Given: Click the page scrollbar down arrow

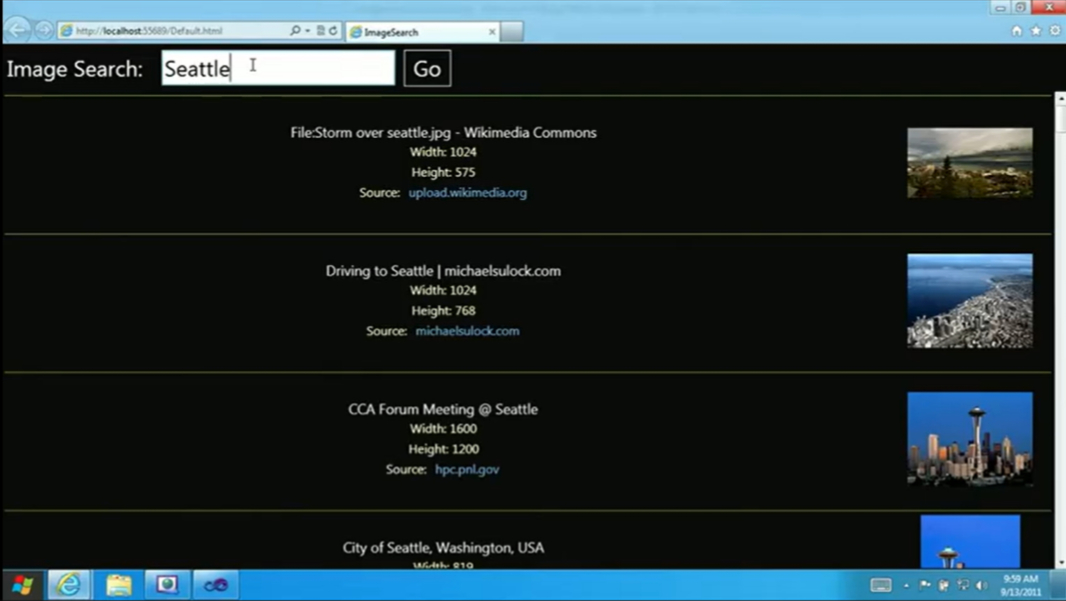Looking at the screenshot, I should pos(1061,563).
